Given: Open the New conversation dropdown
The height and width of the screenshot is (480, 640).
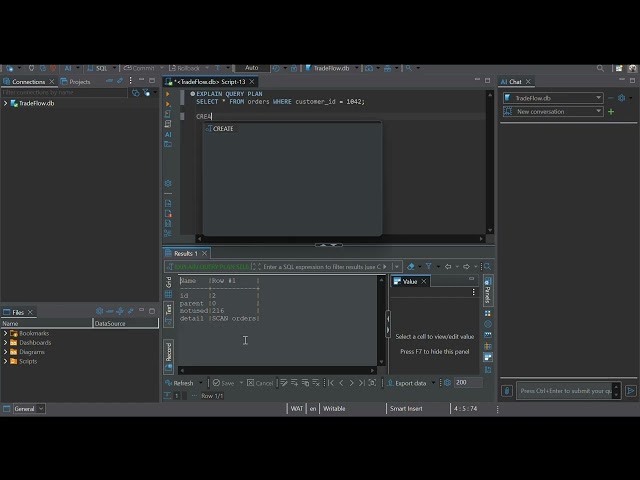Looking at the screenshot, I should tap(553, 111).
